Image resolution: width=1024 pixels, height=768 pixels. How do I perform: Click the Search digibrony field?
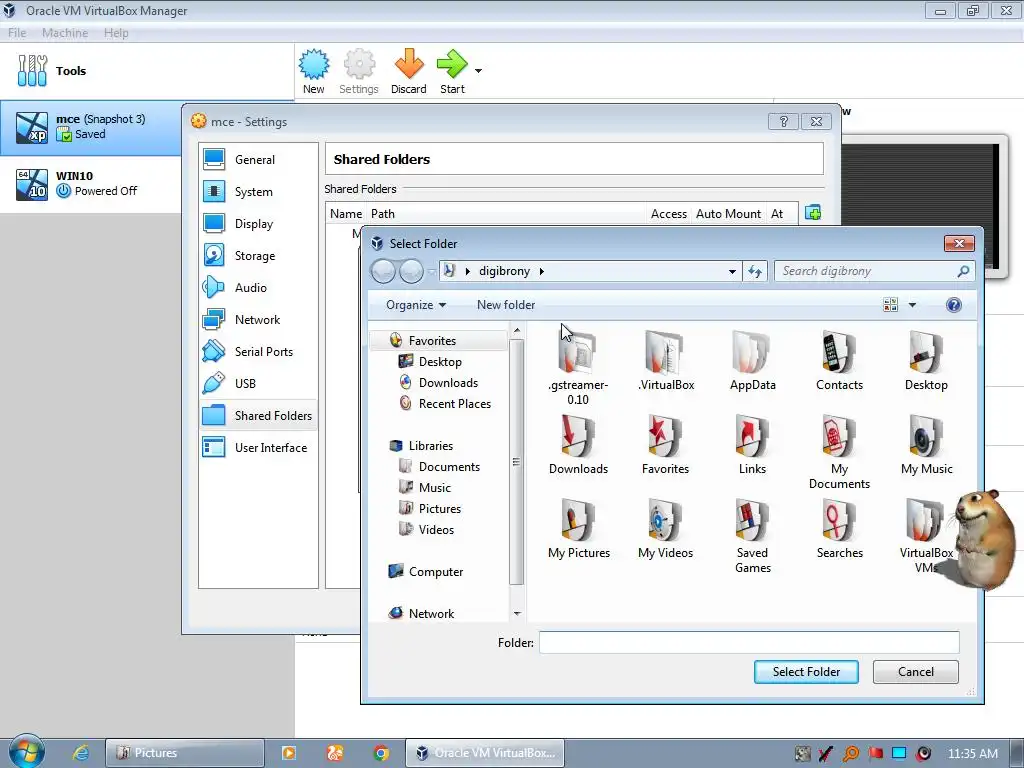(874, 271)
